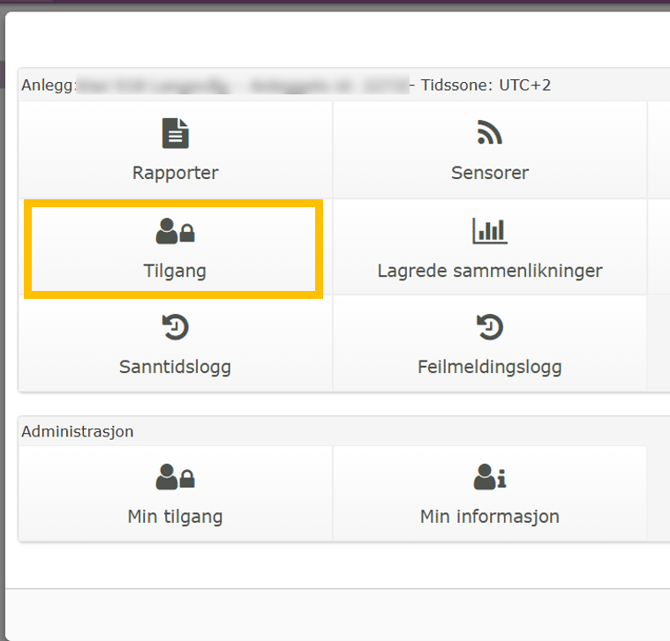Click the user-lock icon in the highlighted Tilgang tile
Screen dimensions: 670x641
[175, 232]
